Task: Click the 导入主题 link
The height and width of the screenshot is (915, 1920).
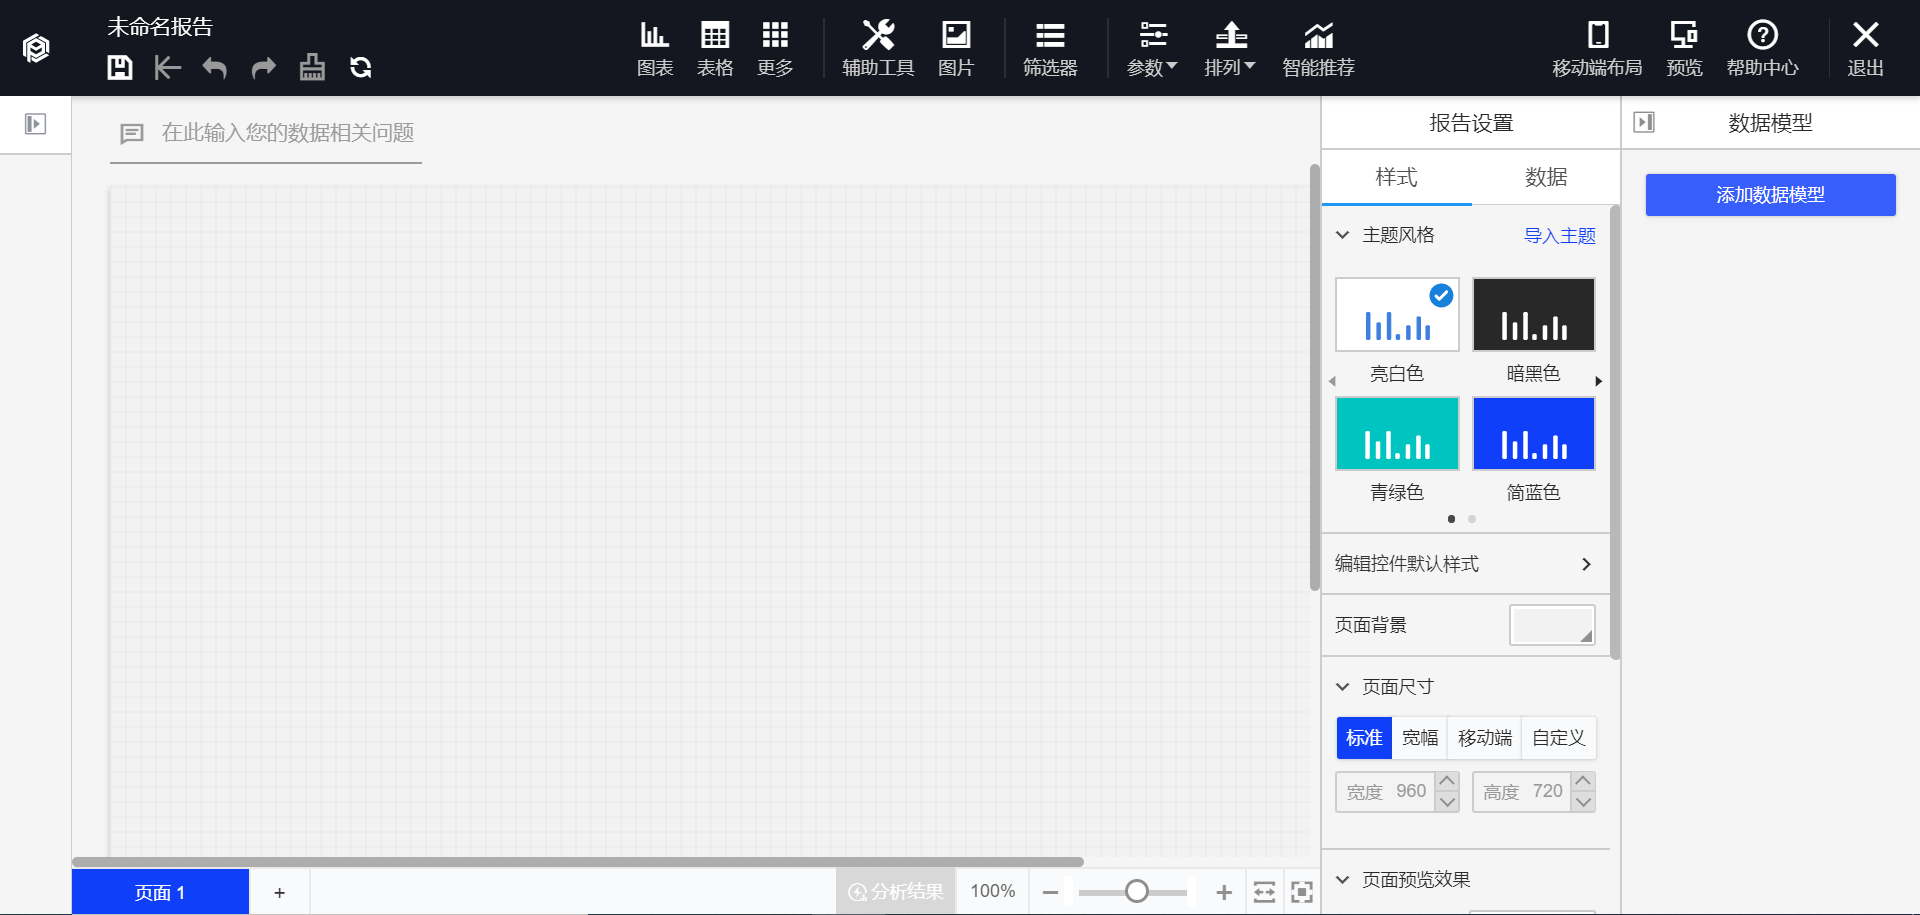Action: [1559, 236]
